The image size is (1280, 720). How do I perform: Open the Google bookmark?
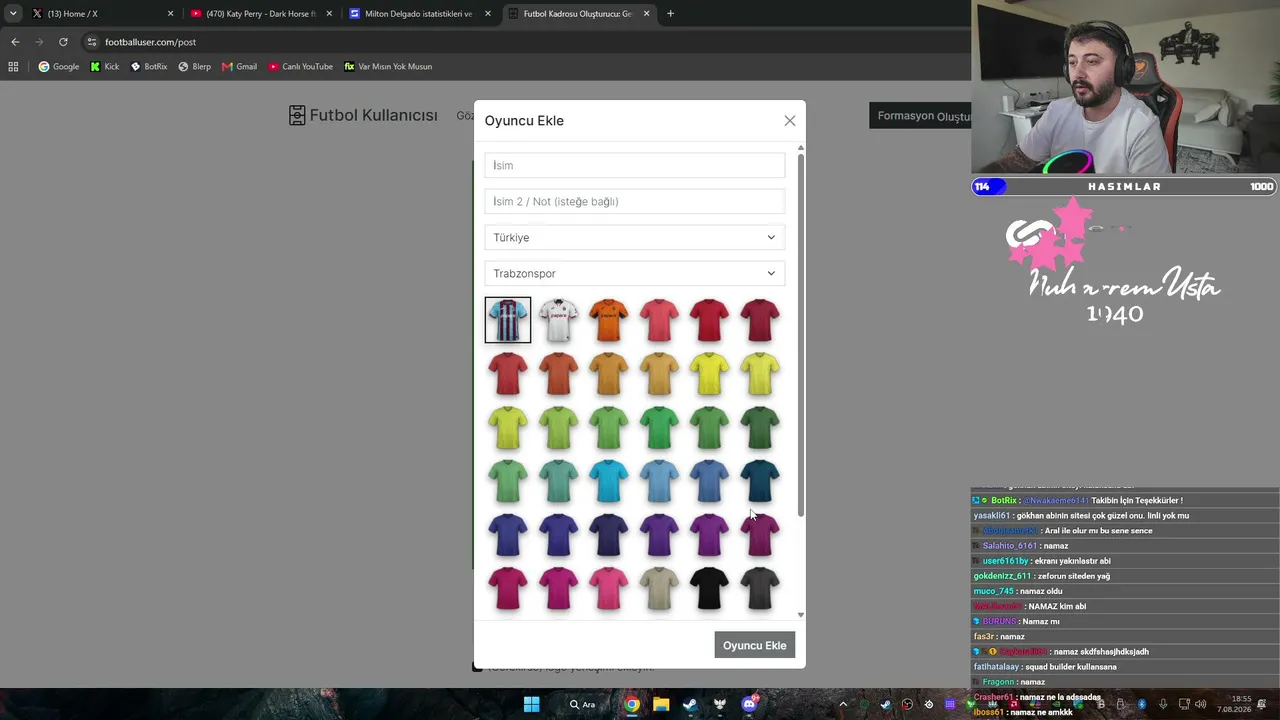59,67
